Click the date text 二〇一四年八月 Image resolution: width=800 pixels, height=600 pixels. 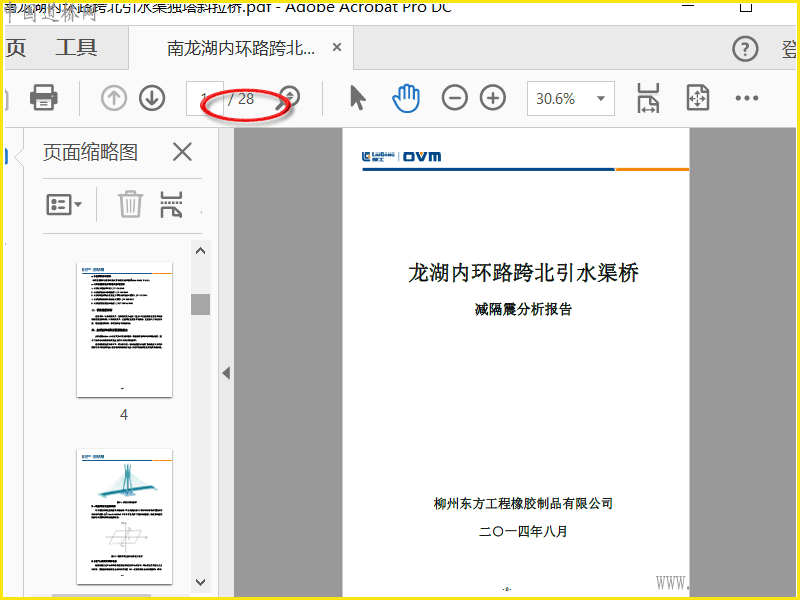tap(523, 531)
